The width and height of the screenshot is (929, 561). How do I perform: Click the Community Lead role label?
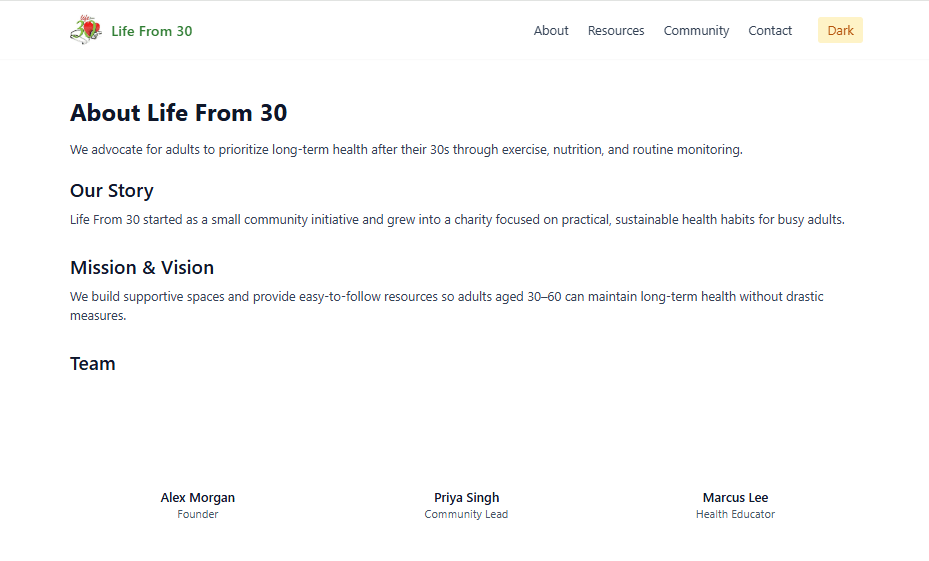pyautogui.click(x=466, y=514)
